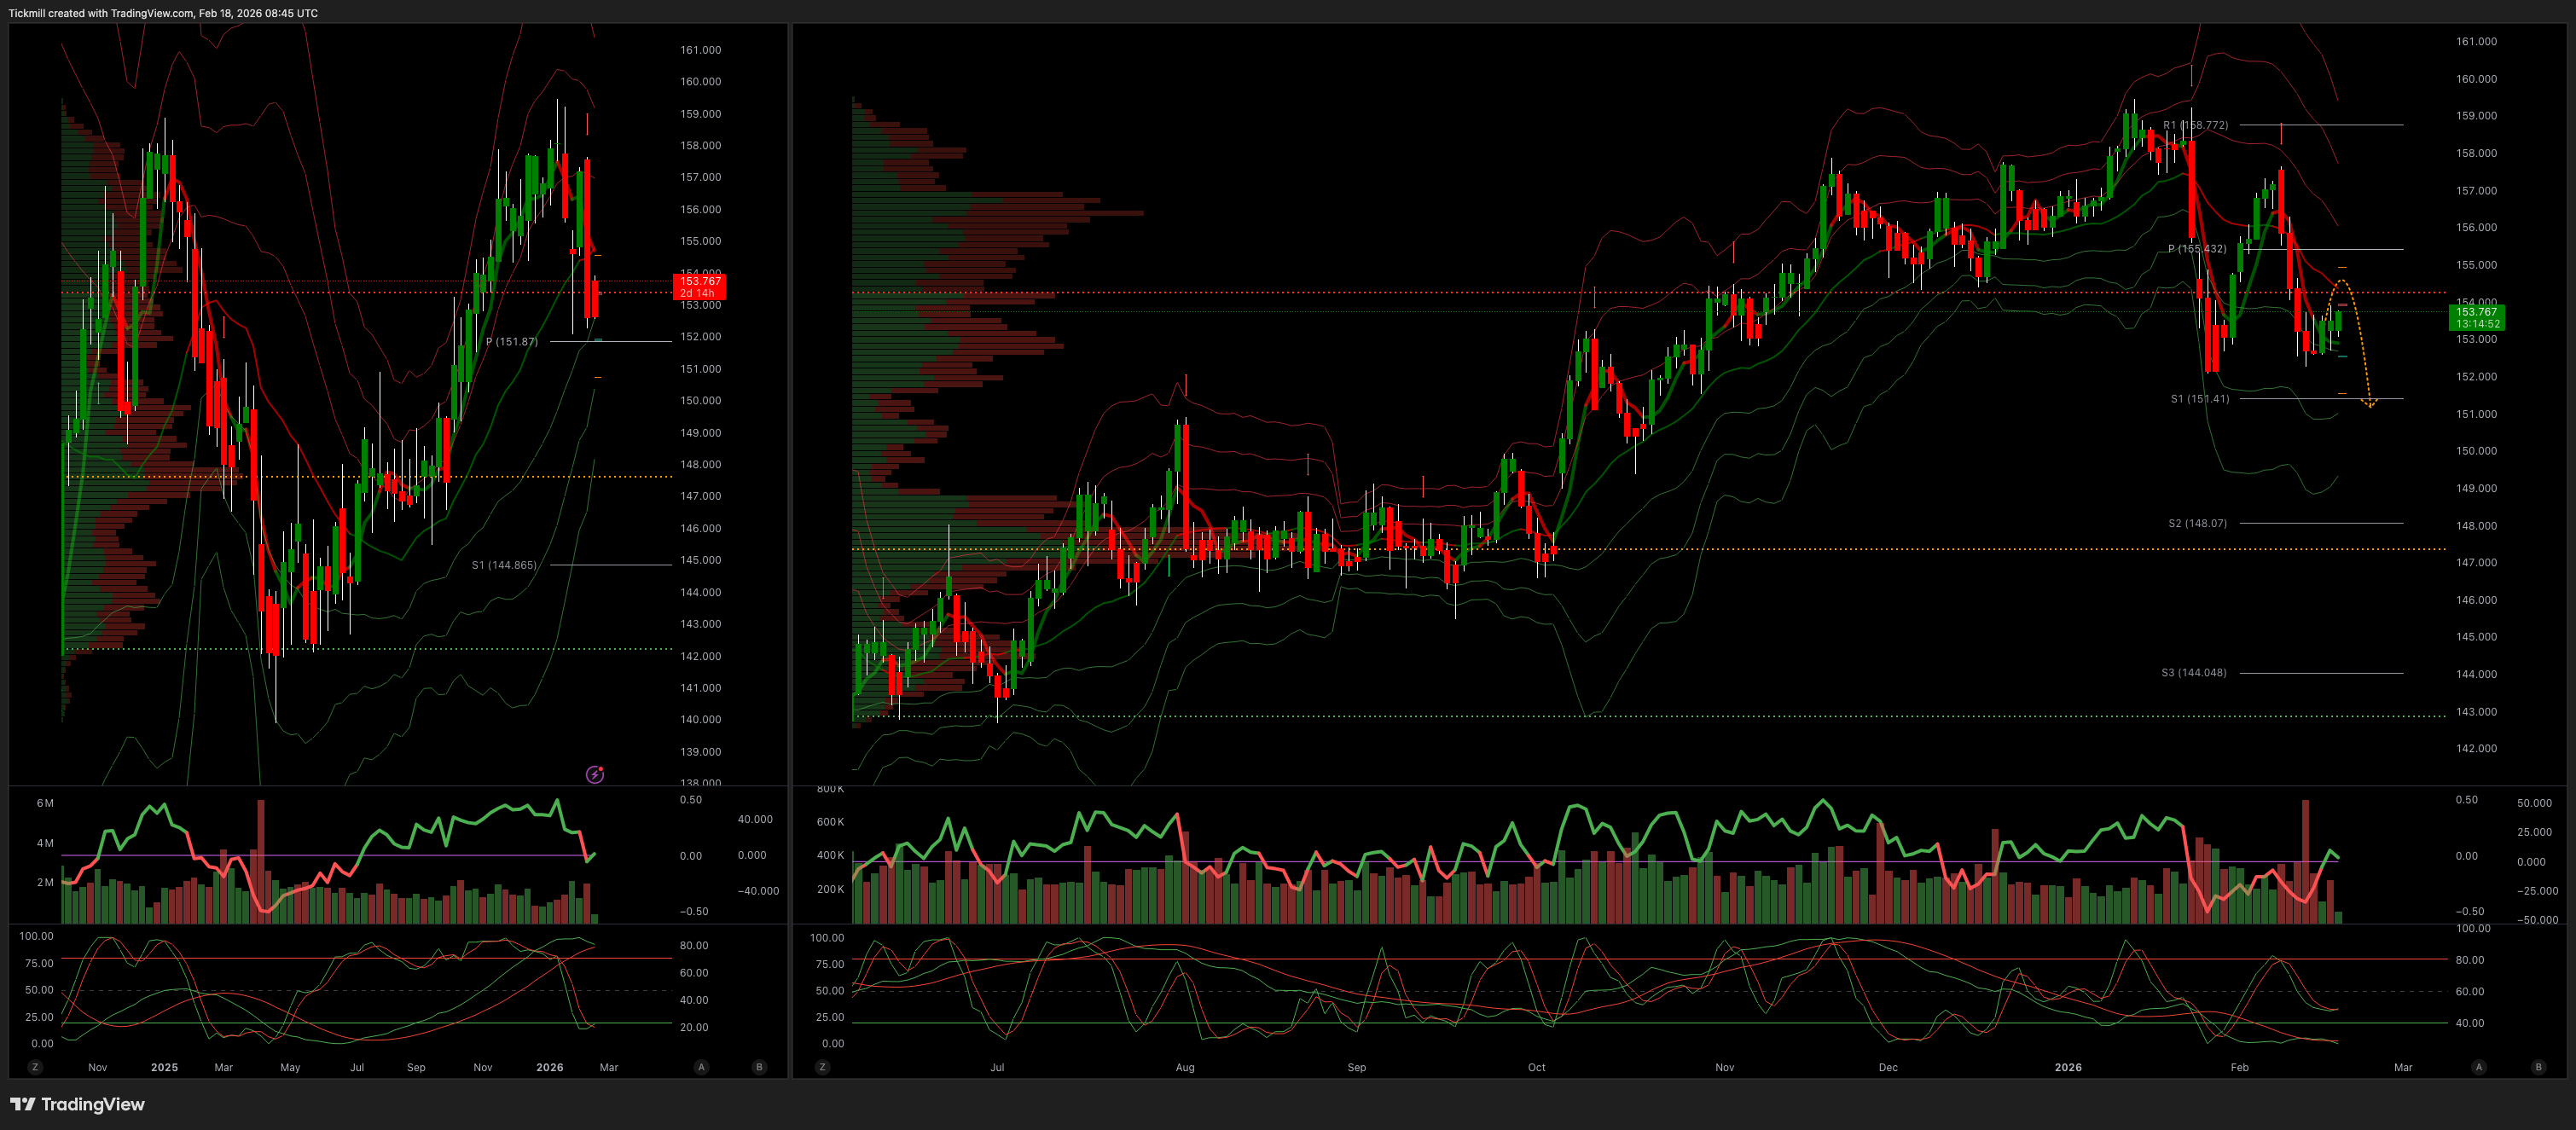Screen dimensions: 2576x1130
Task: Click the green 153.767 price label on right chart
Action: pos(2478,318)
